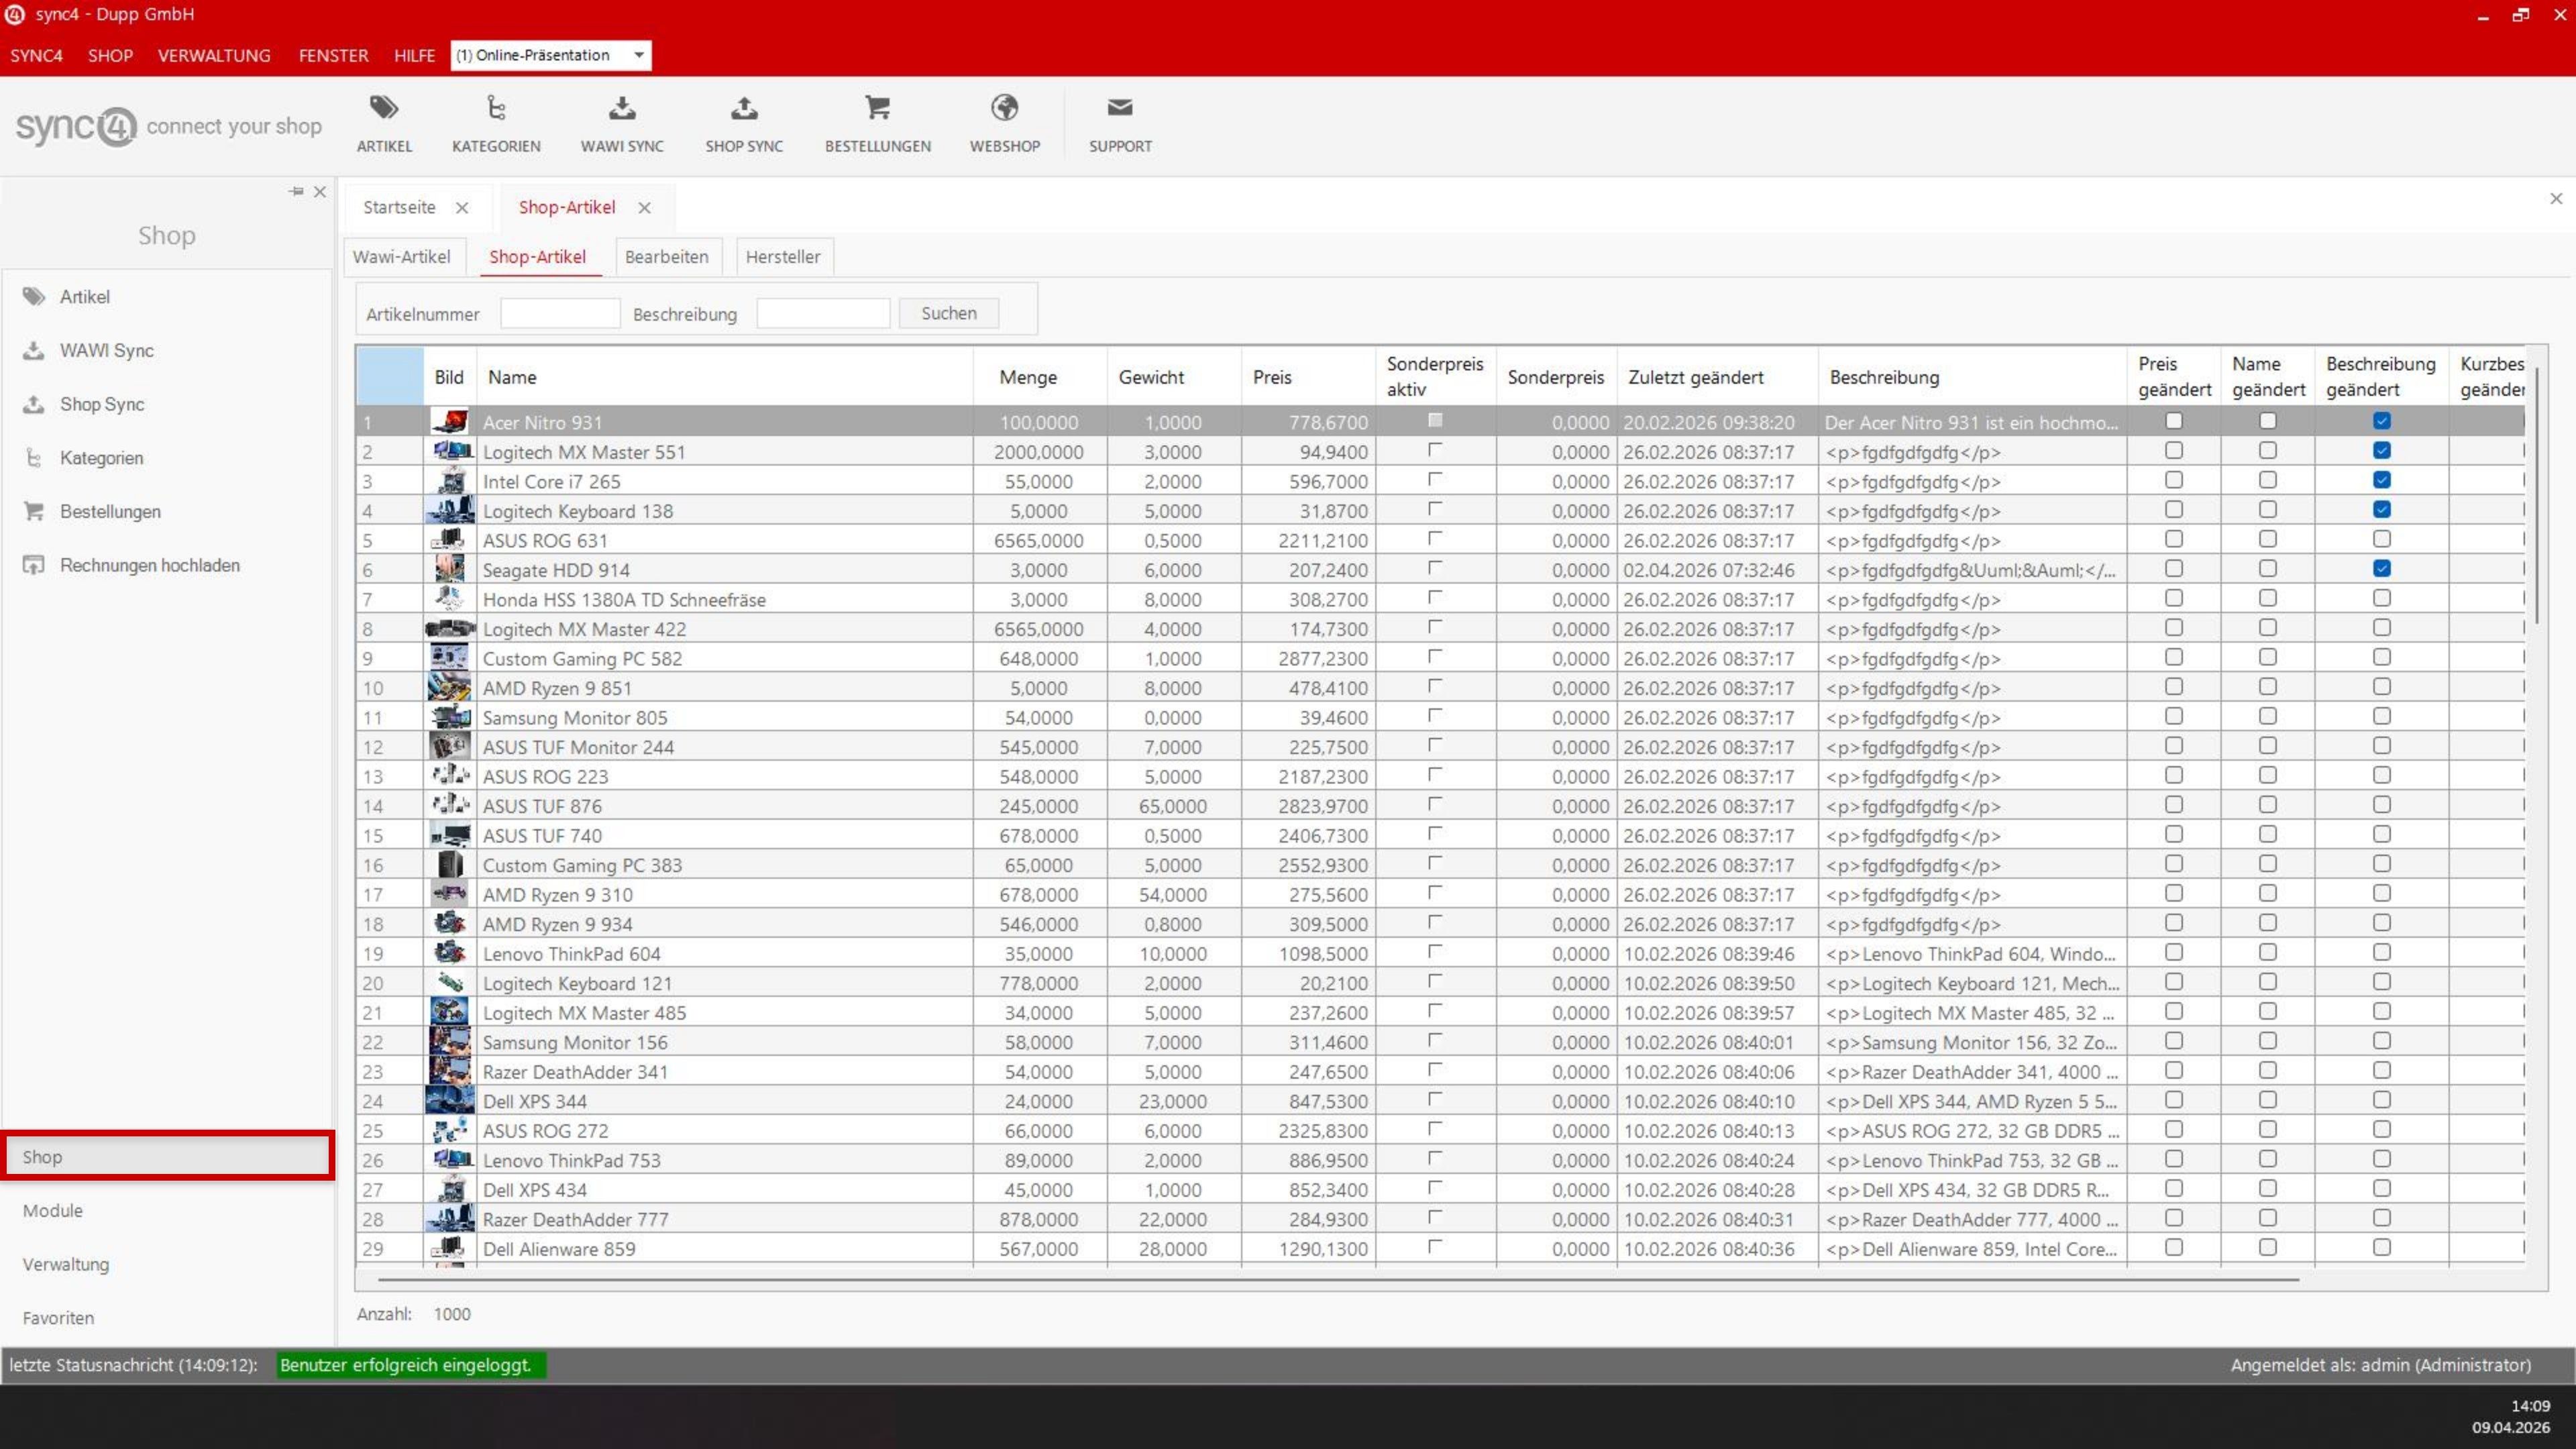This screenshot has height=1449, width=2576.
Task: Start WAWI Sync from the toolbar
Action: 622,108
